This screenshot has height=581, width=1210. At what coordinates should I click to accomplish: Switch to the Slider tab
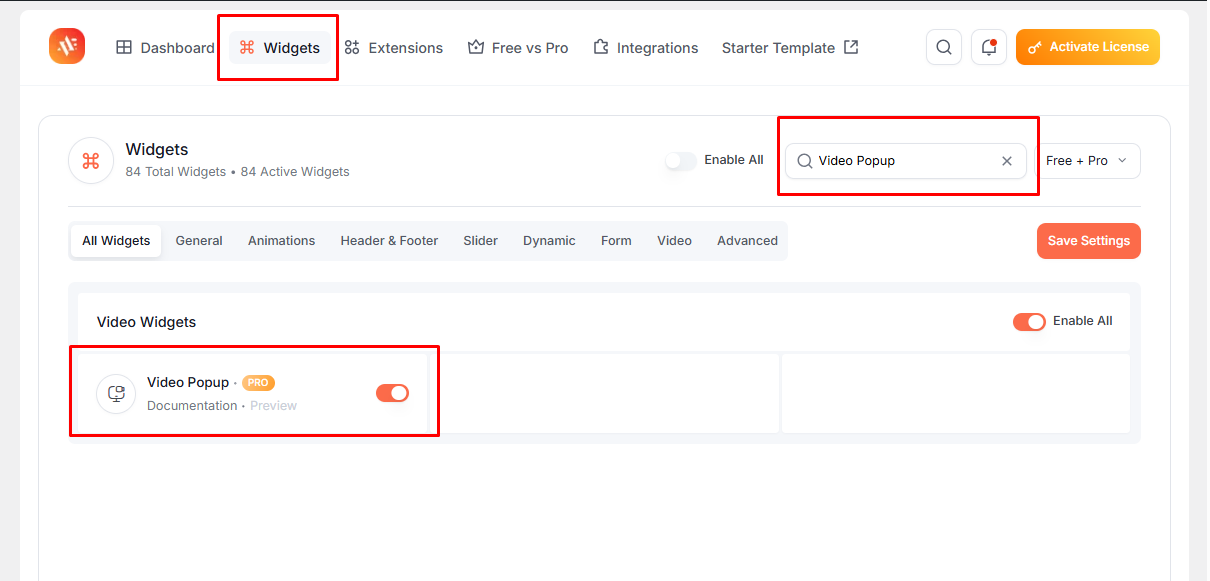[x=480, y=241]
